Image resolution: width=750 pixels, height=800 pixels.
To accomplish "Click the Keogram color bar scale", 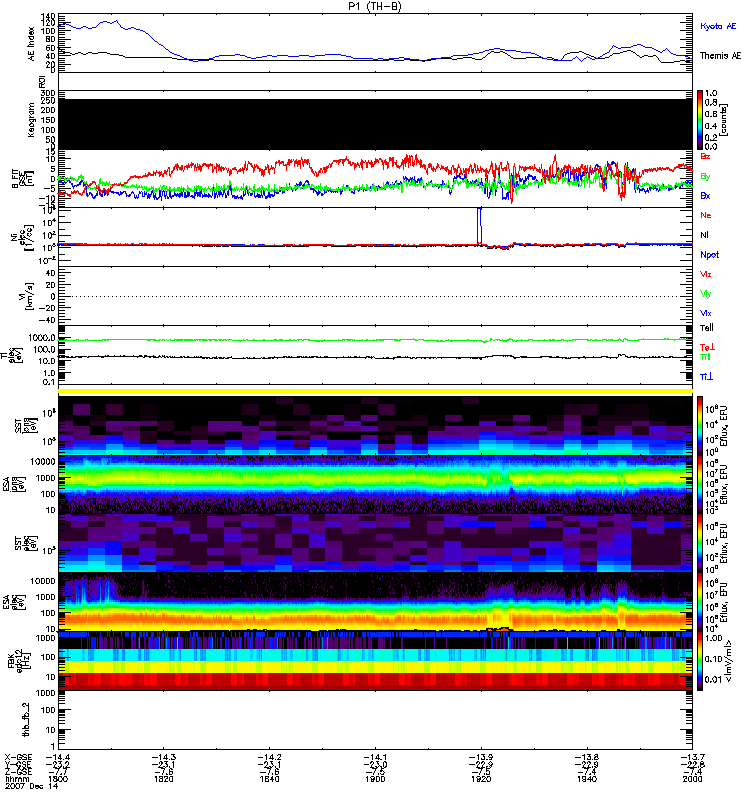I will coord(701,120).
